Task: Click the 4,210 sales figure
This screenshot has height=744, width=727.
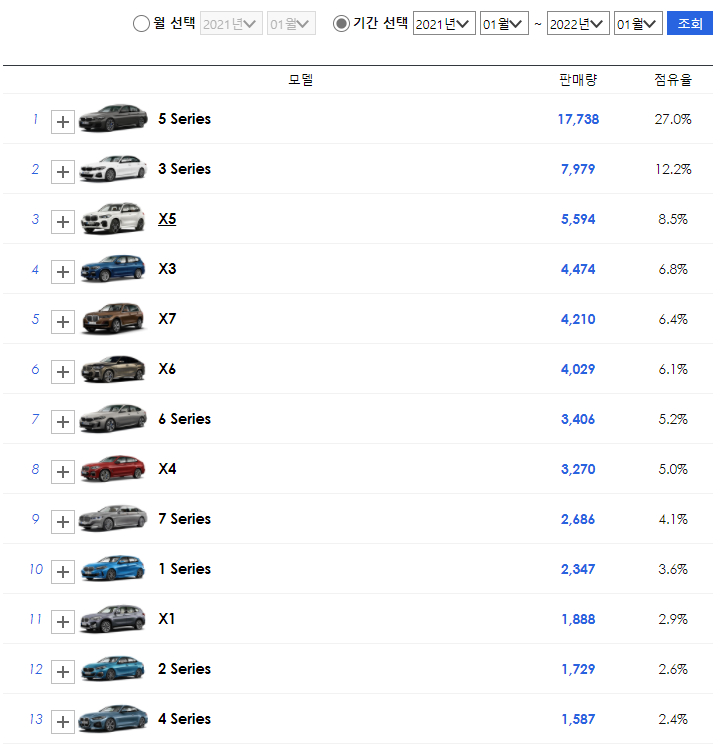Action: 578,319
